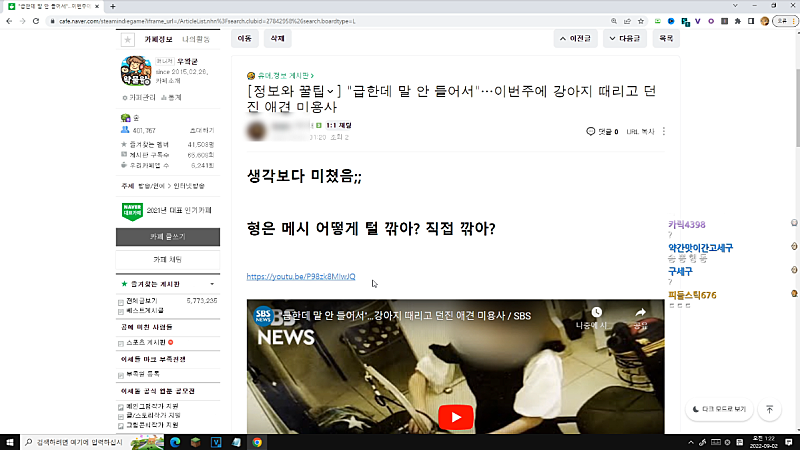Close the current browser tab
Screen dimensions: 800x450
point(97,7)
